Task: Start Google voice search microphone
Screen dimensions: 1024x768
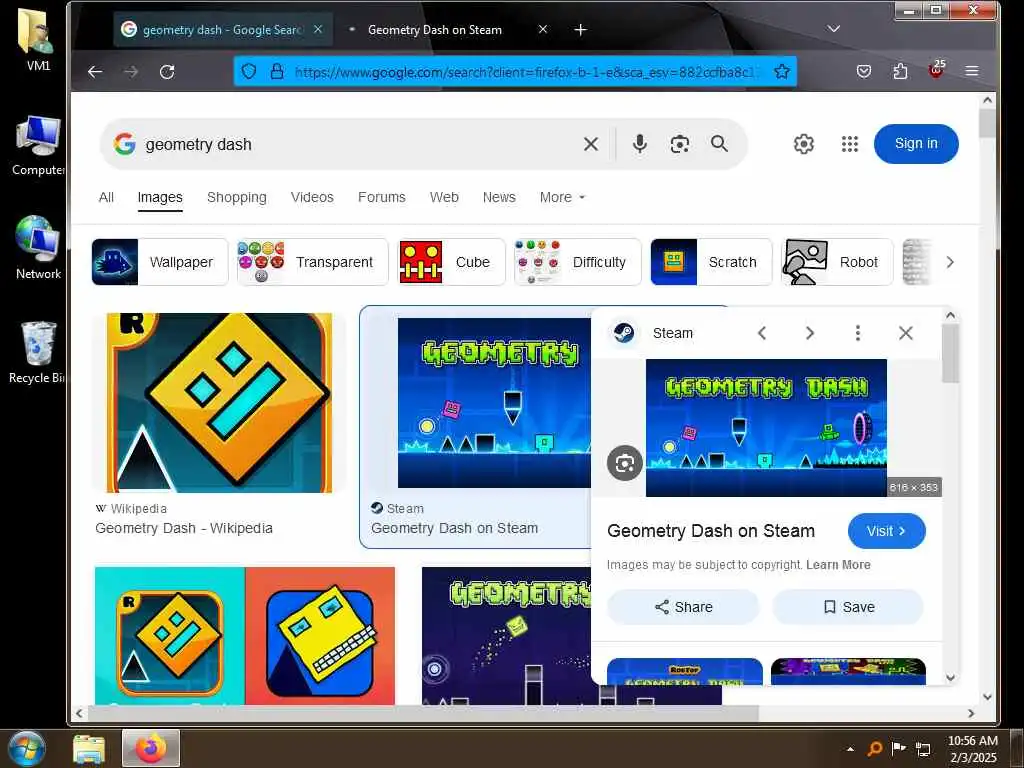Action: [x=640, y=144]
